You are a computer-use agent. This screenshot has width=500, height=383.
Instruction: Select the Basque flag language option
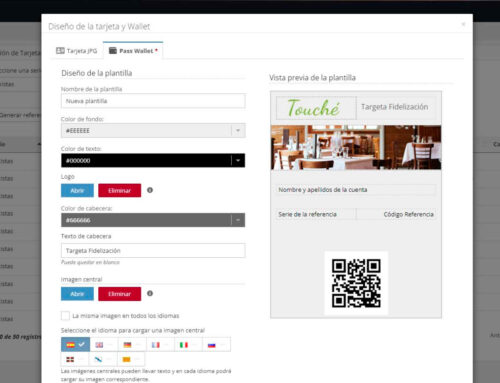75,359
